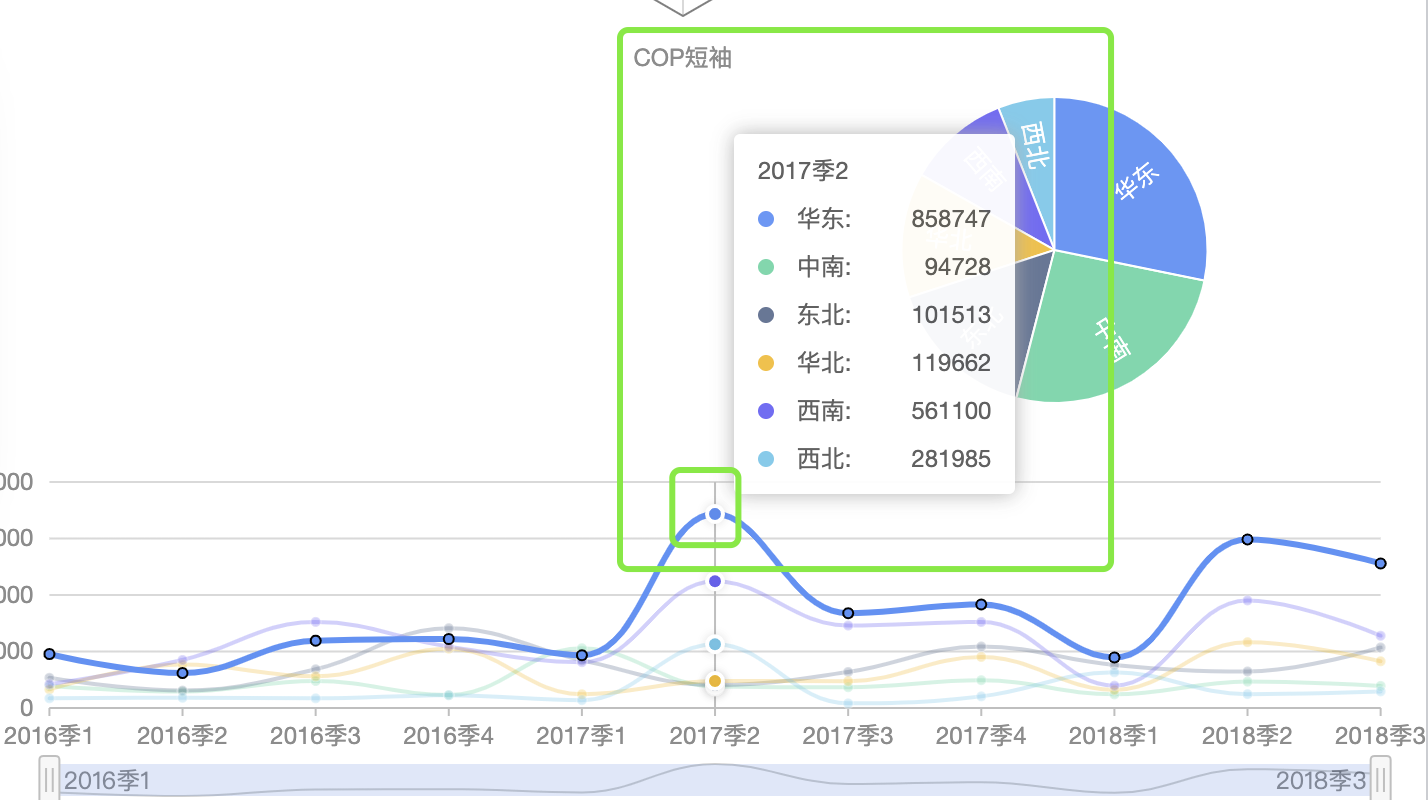1428x800 pixels.
Task: Click the gray 东北 legend dot
Action: (x=767, y=315)
